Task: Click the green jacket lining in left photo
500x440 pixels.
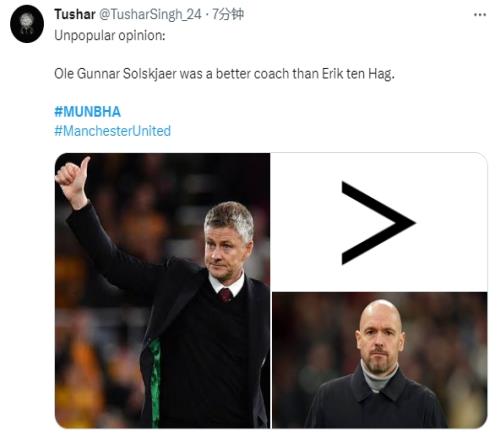Action: click(x=155, y=383)
